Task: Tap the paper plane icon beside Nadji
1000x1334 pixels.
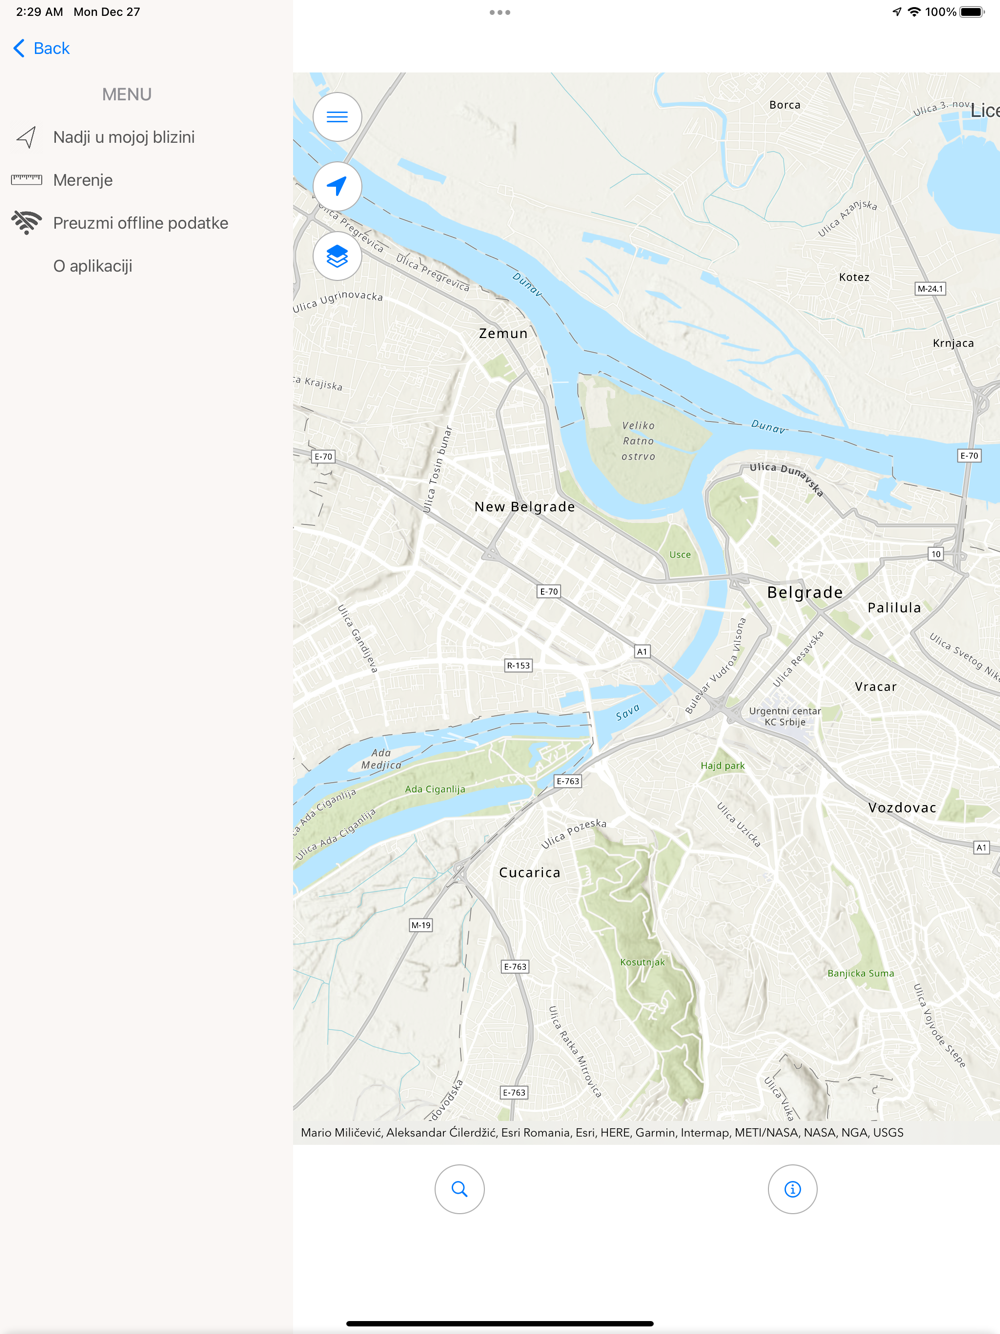Action: click(x=26, y=137)
